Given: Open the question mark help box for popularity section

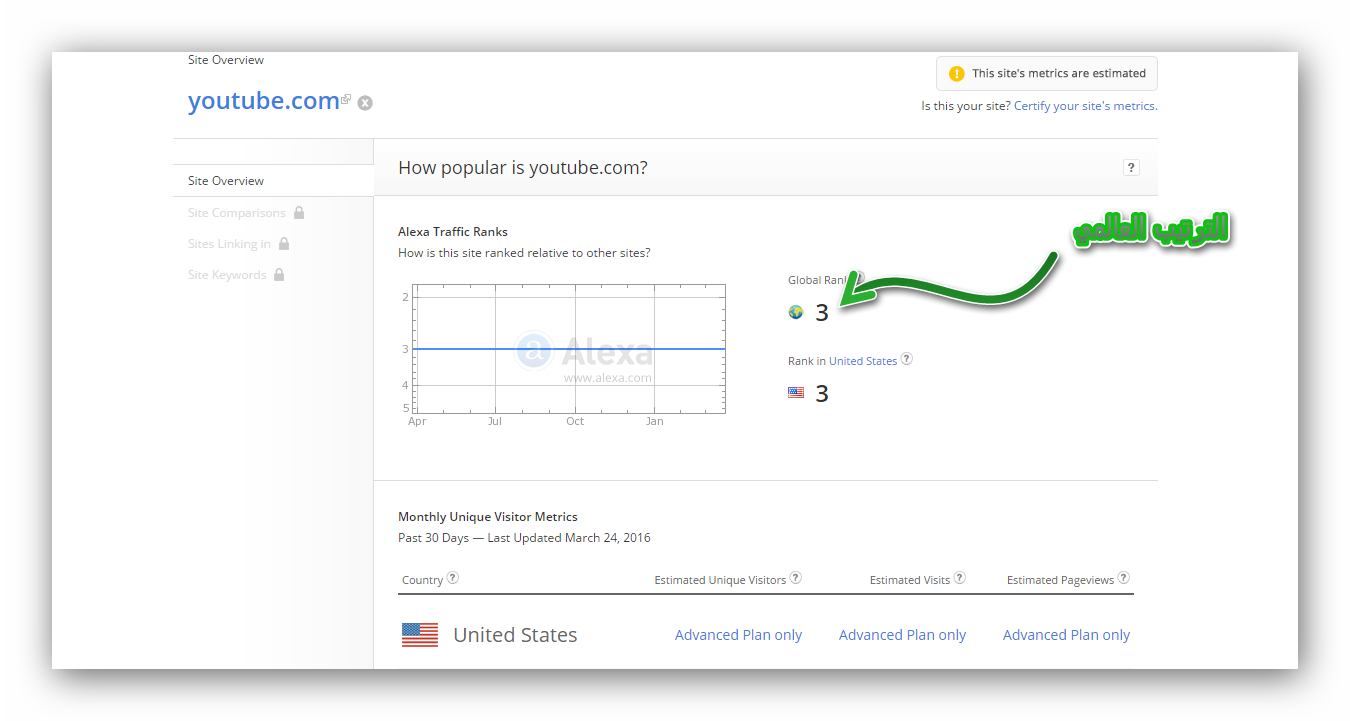Looking at the screenshot, I should click(1131, 168).
